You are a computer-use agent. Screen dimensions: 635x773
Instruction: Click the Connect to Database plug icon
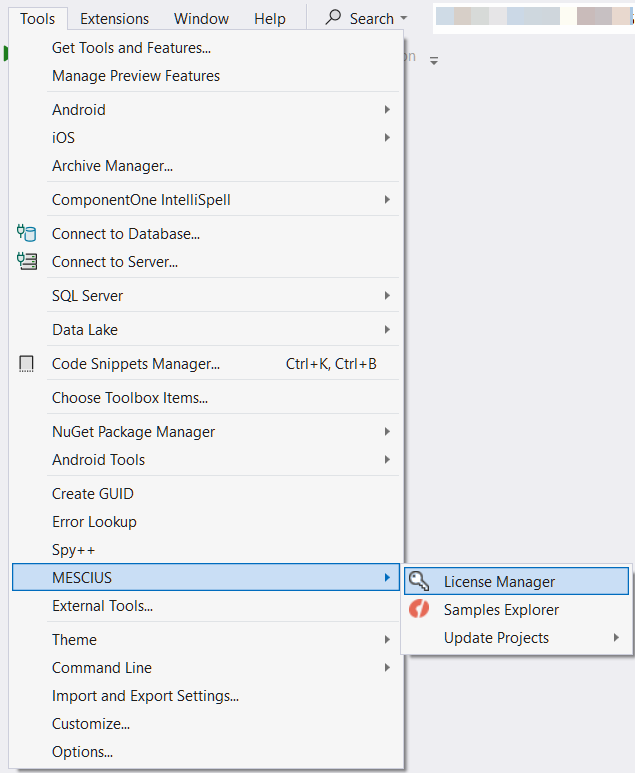pyautogui.click(x=27, y=234)
